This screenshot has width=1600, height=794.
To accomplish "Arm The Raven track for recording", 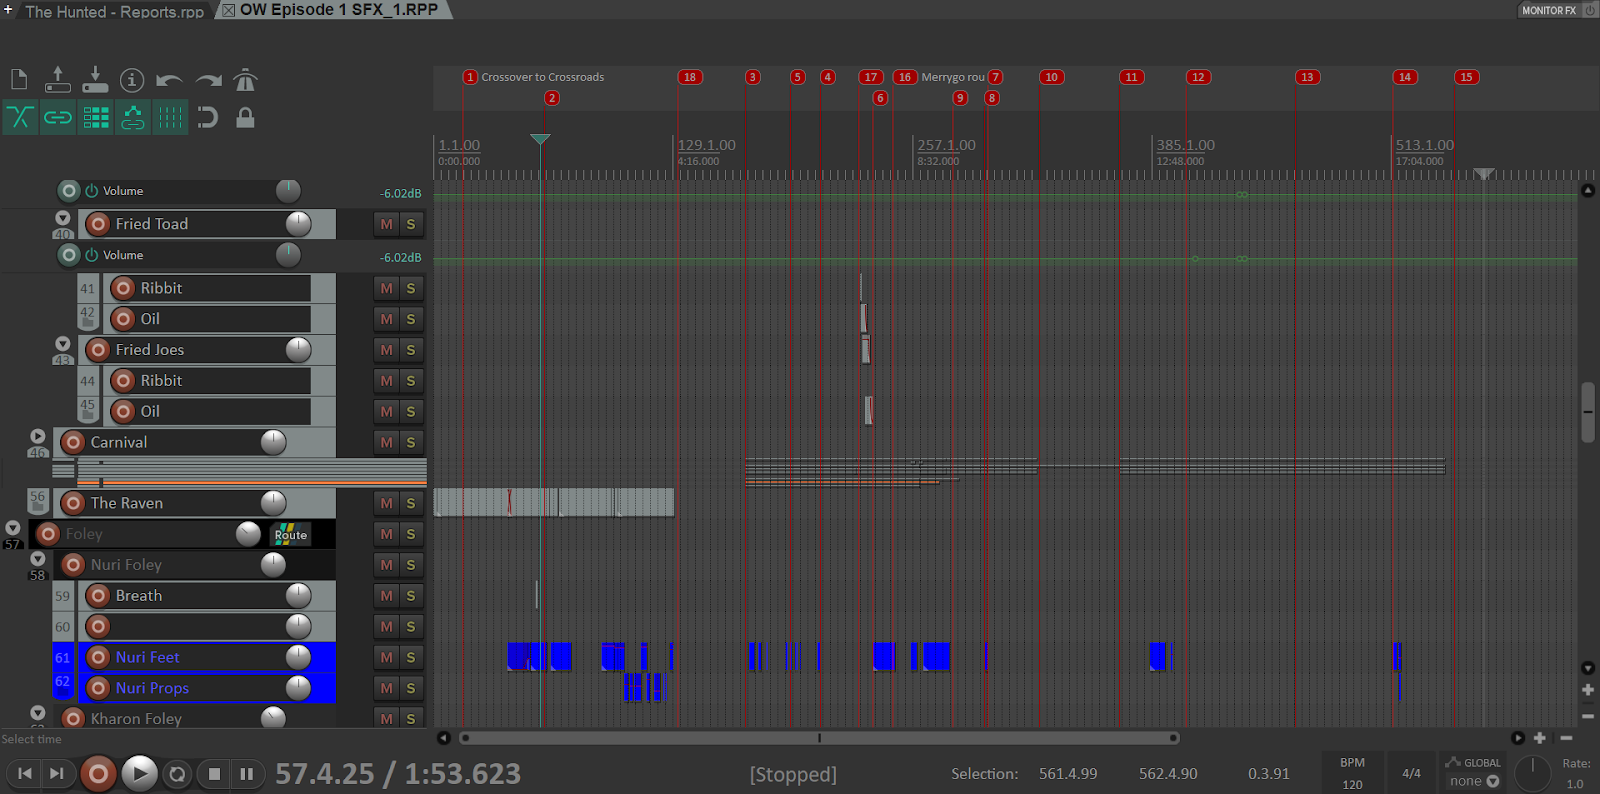I will click(73, 503).
